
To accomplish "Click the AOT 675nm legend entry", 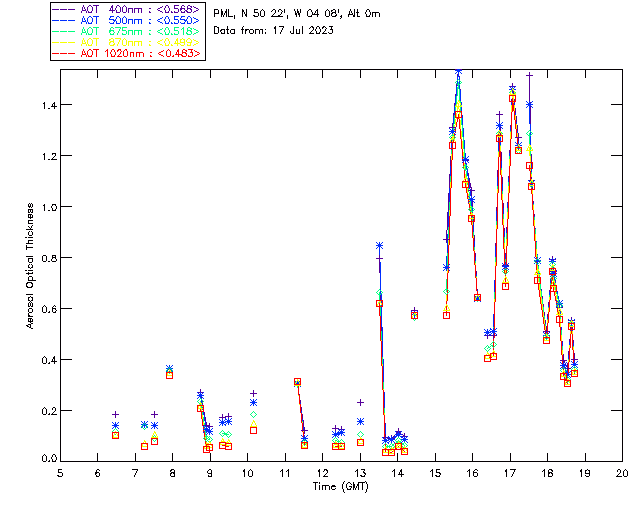I will tap(127, 31).
